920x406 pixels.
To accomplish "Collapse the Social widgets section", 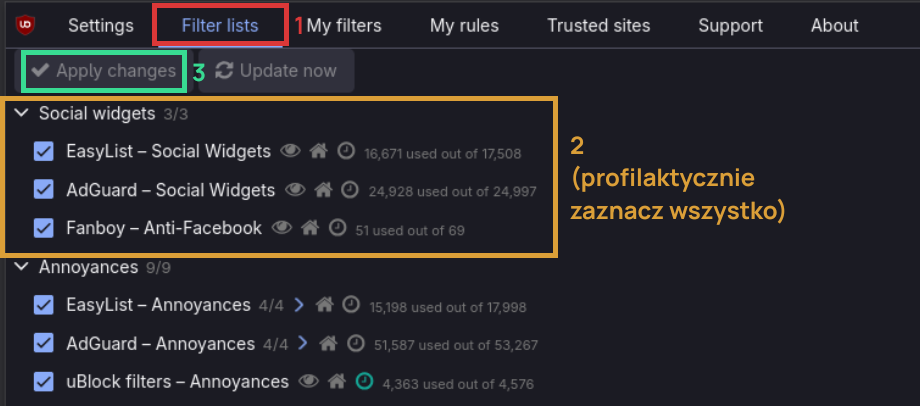I will point(23,114).
